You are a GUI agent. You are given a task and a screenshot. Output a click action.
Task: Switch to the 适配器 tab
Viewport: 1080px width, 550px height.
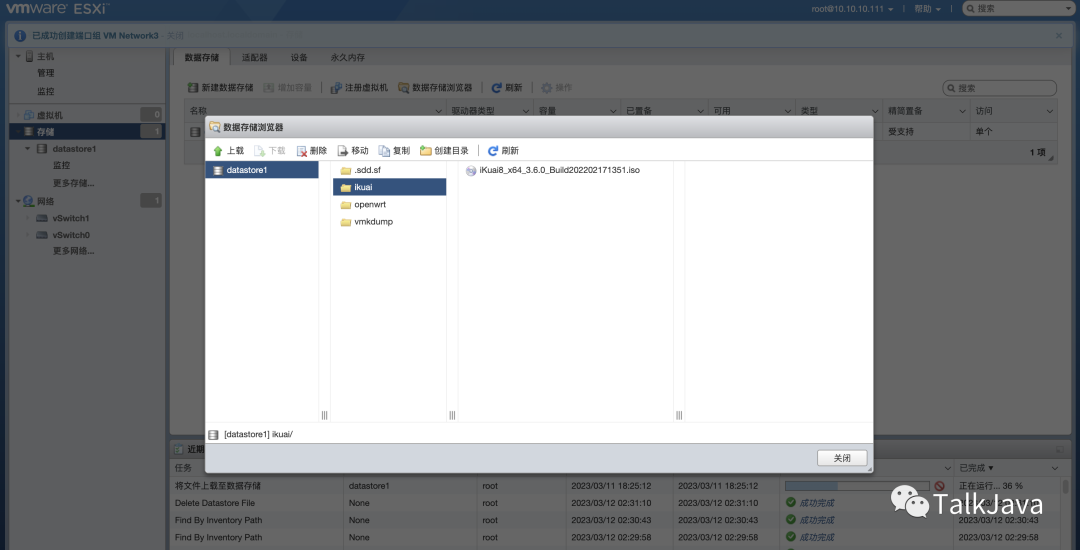pos(255,58)
